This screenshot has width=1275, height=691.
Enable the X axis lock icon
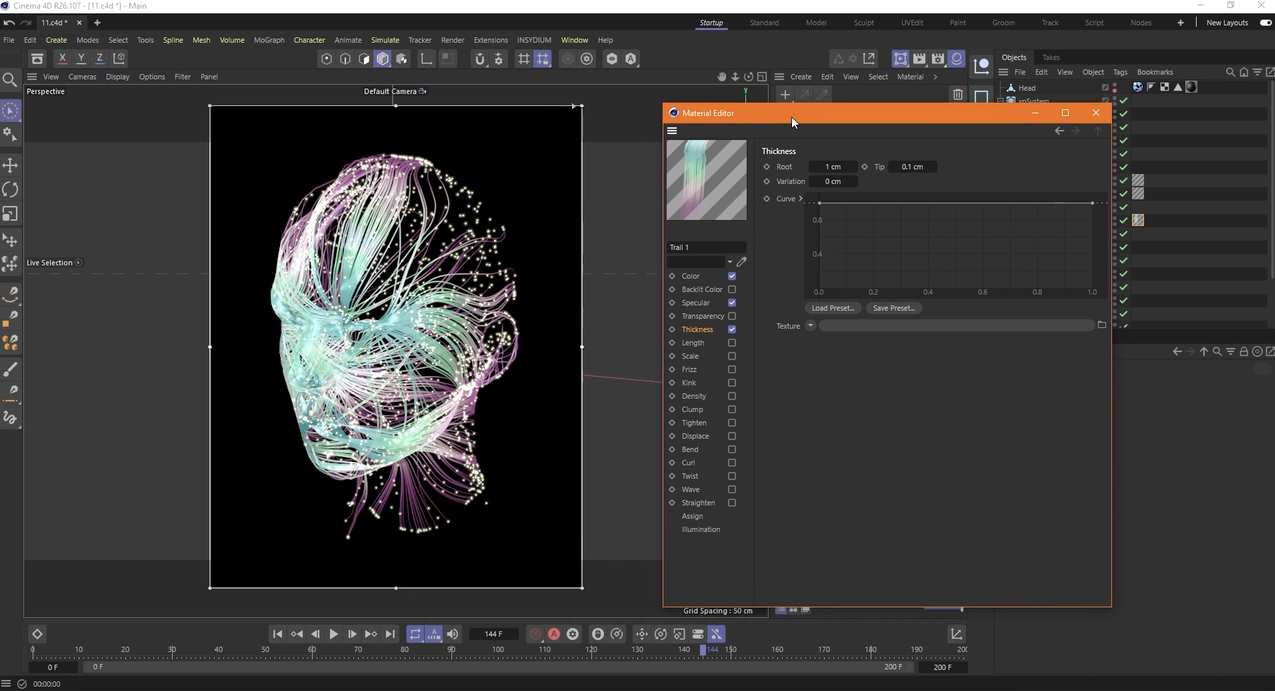point(62,58)
